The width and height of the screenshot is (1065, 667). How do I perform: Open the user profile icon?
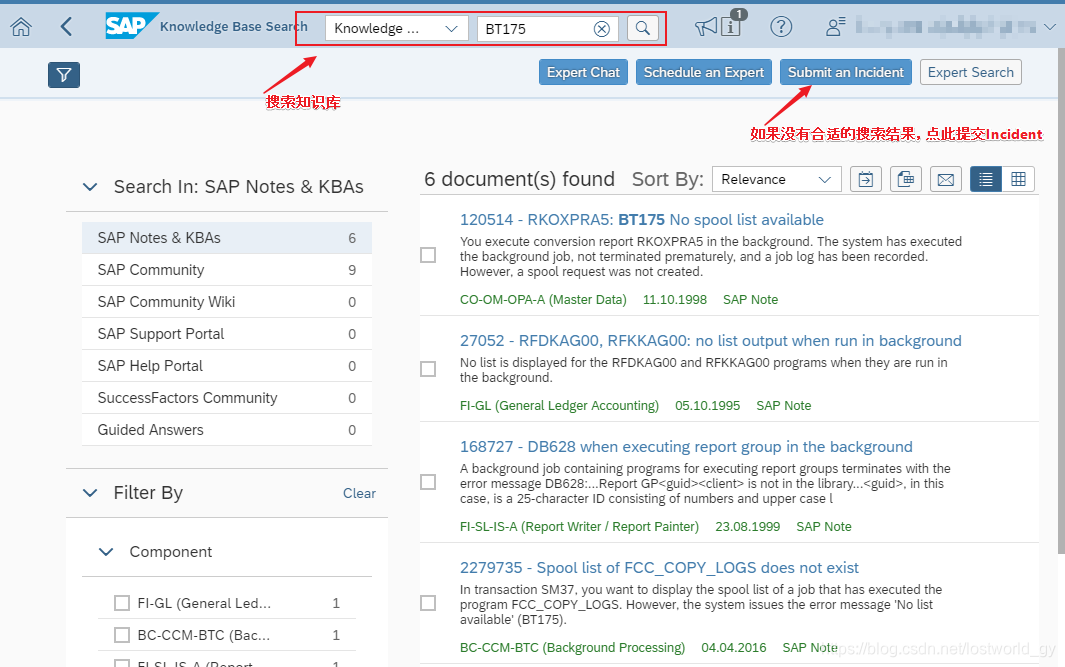[x=835, y=27]
